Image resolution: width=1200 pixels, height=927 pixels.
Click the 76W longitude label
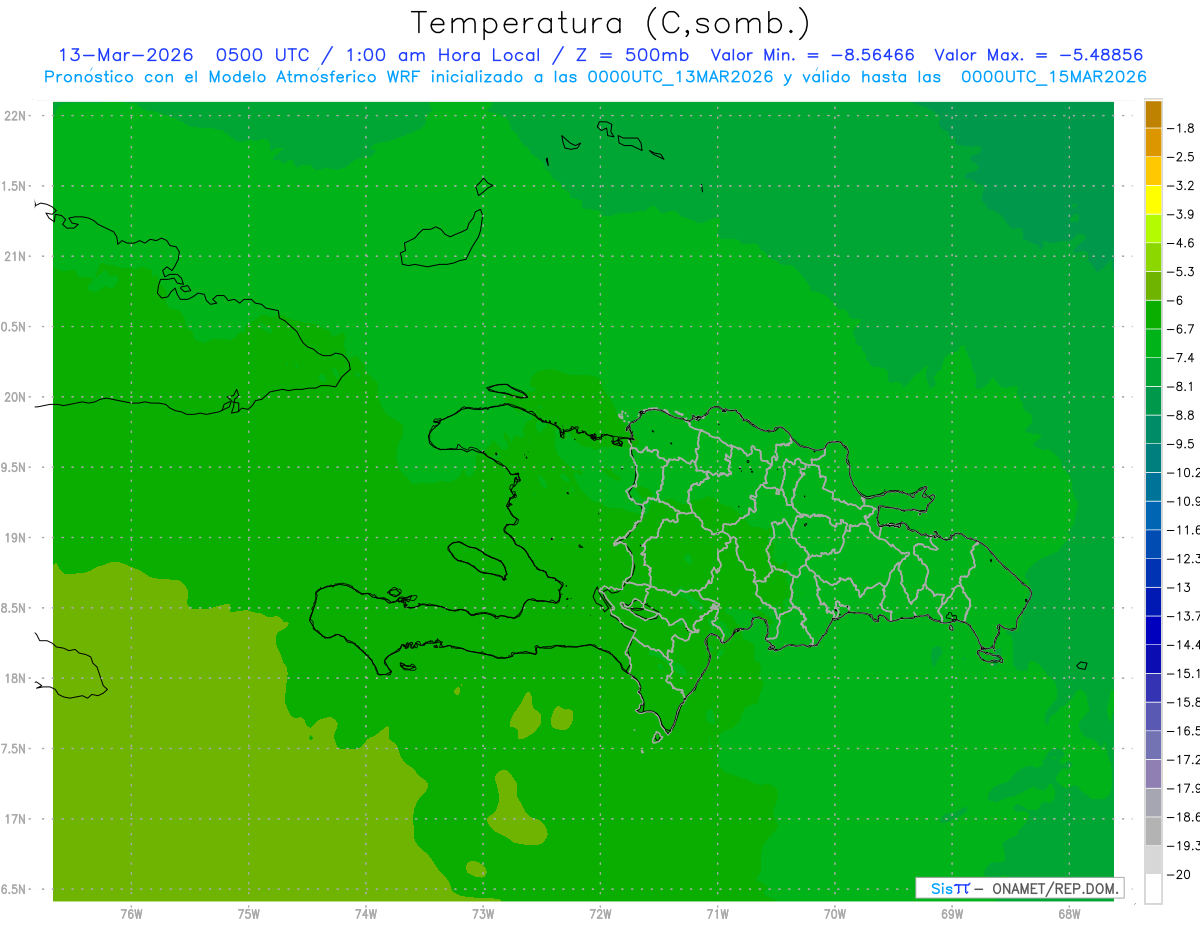[x=131, y=914]
